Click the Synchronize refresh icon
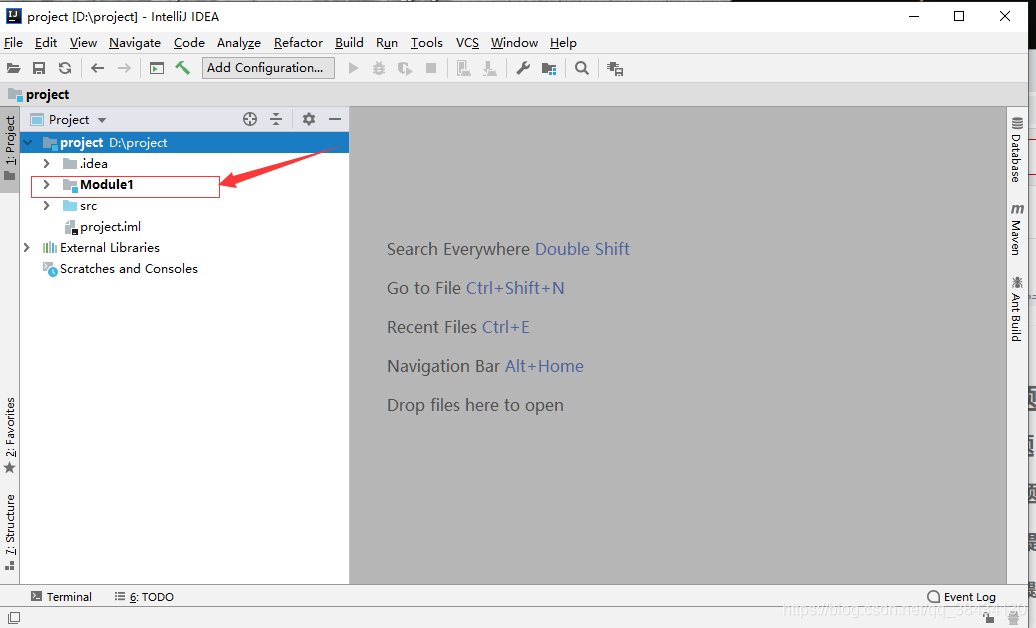Viewport: 1036px width, 628px height. (65, 68)
